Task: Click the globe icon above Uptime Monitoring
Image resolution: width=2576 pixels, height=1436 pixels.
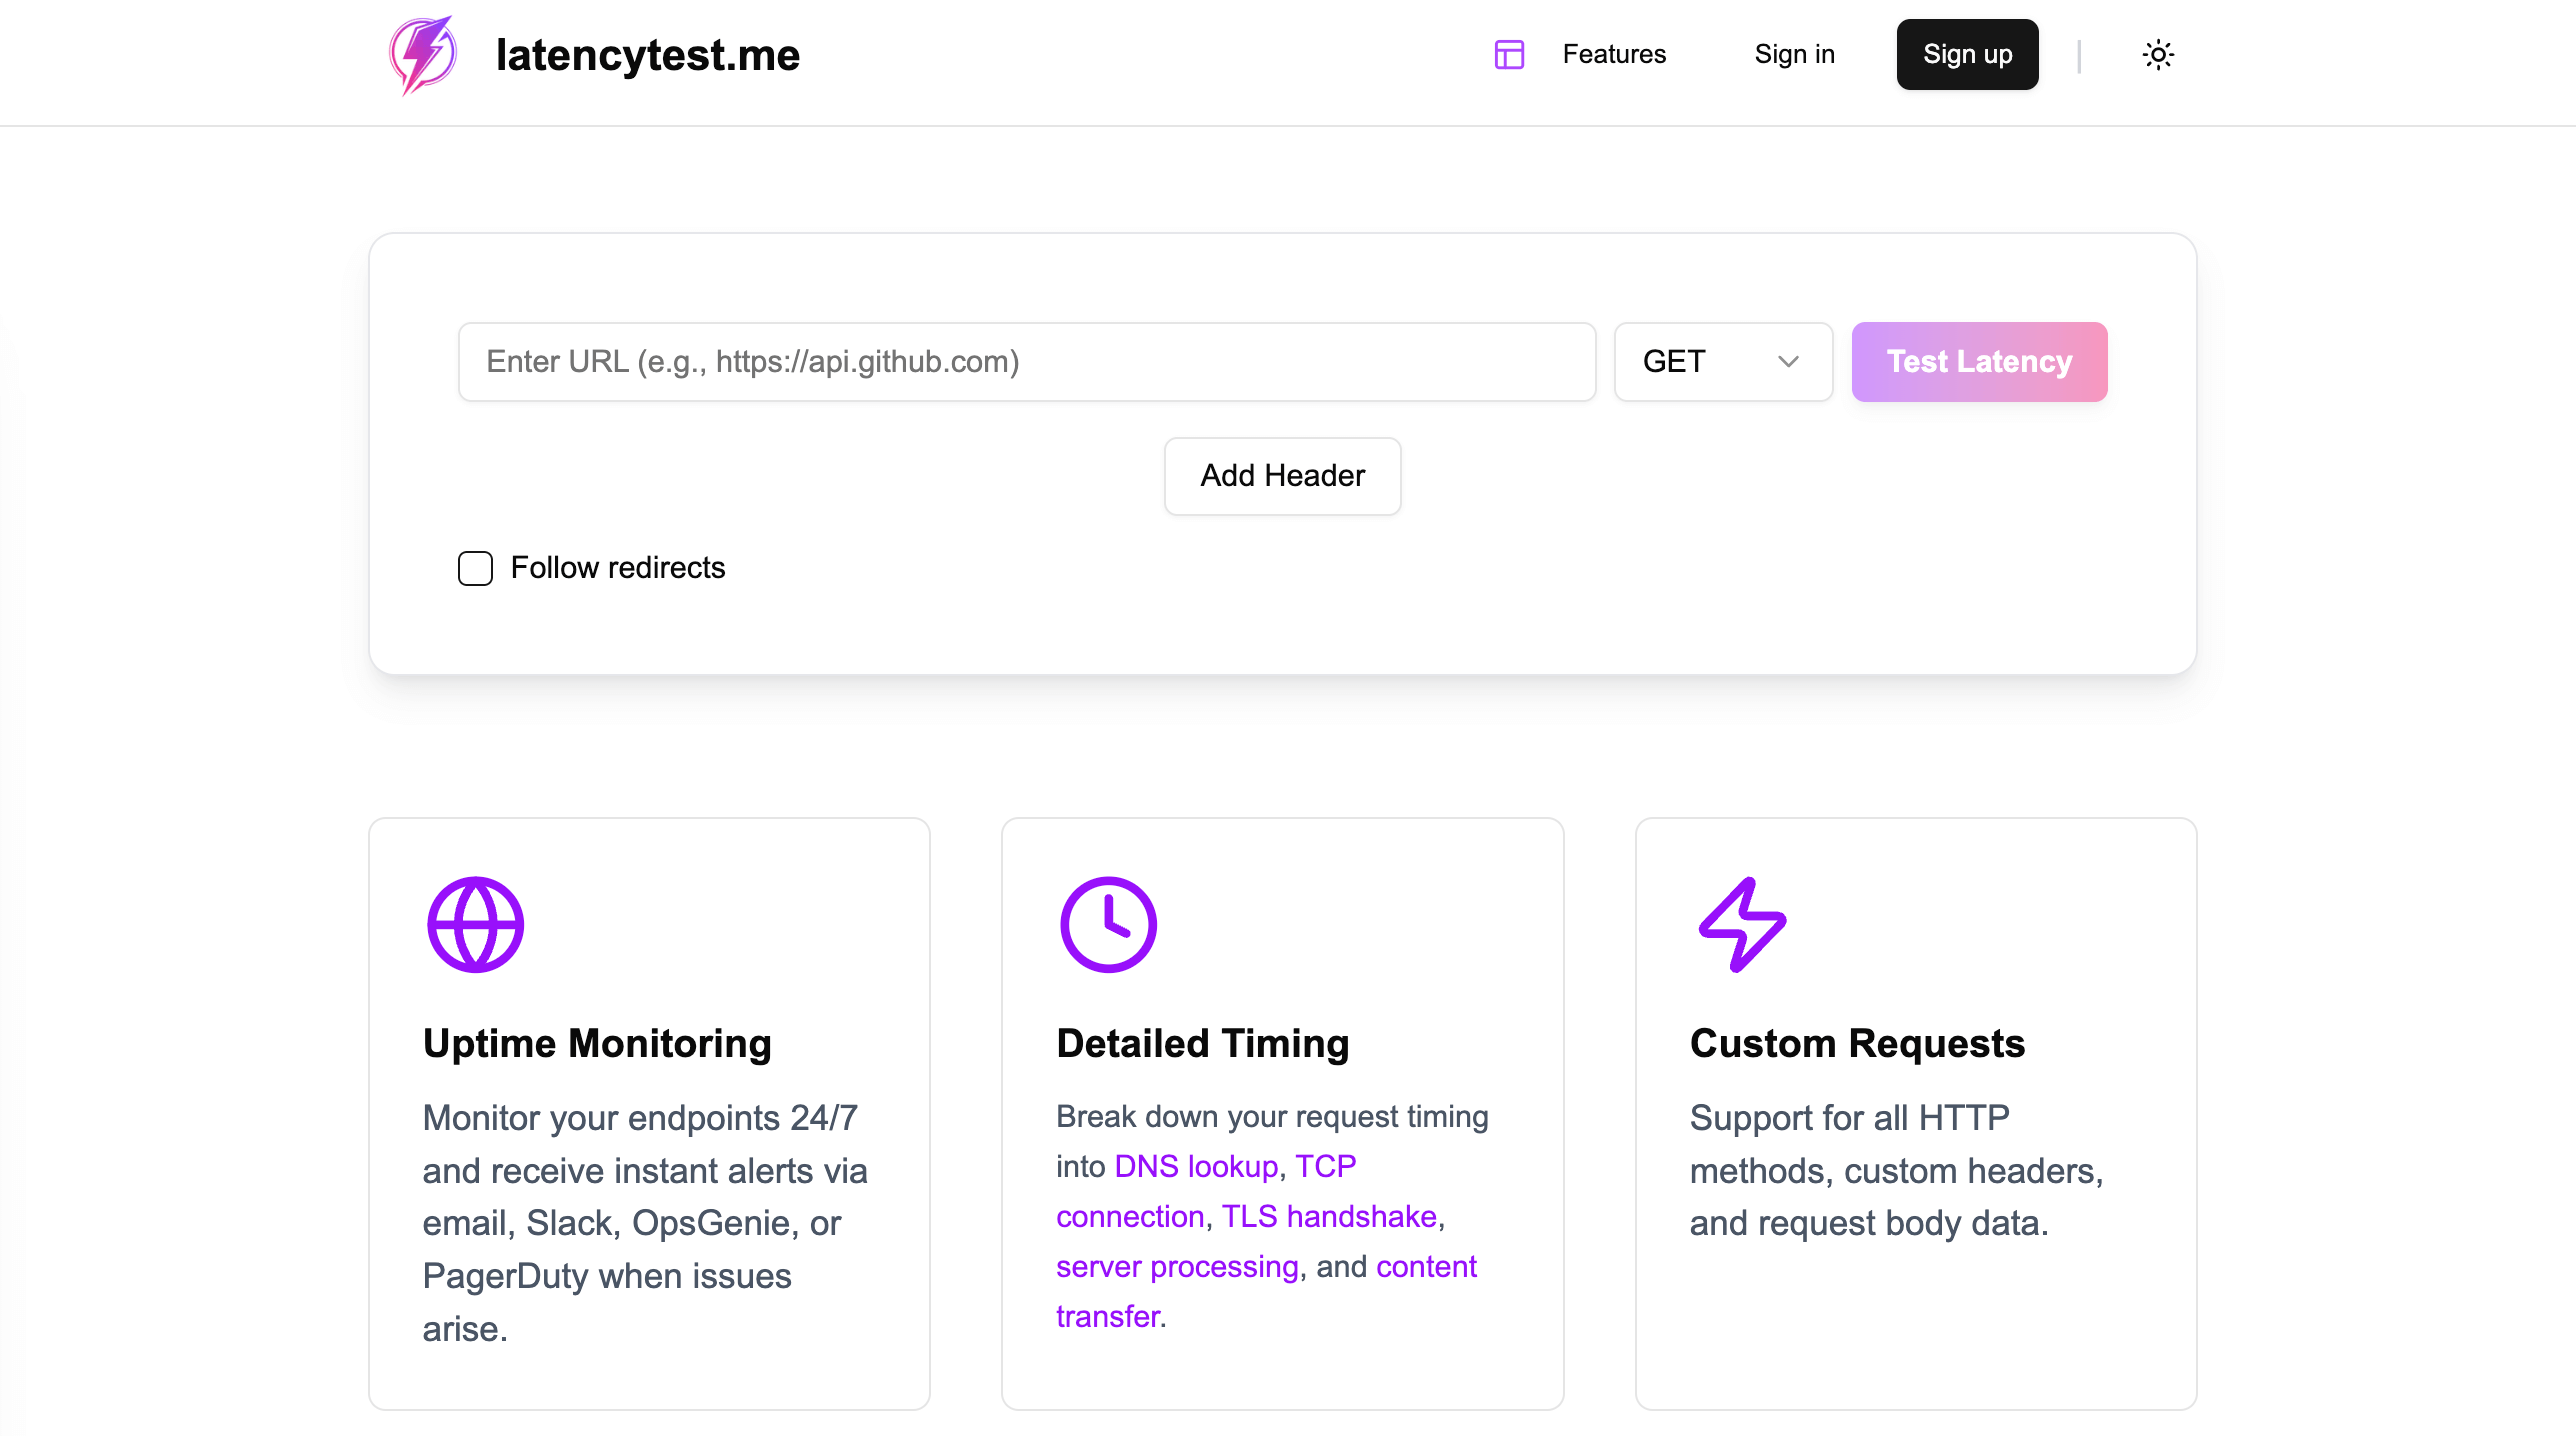Action: [x=475, y=923]
